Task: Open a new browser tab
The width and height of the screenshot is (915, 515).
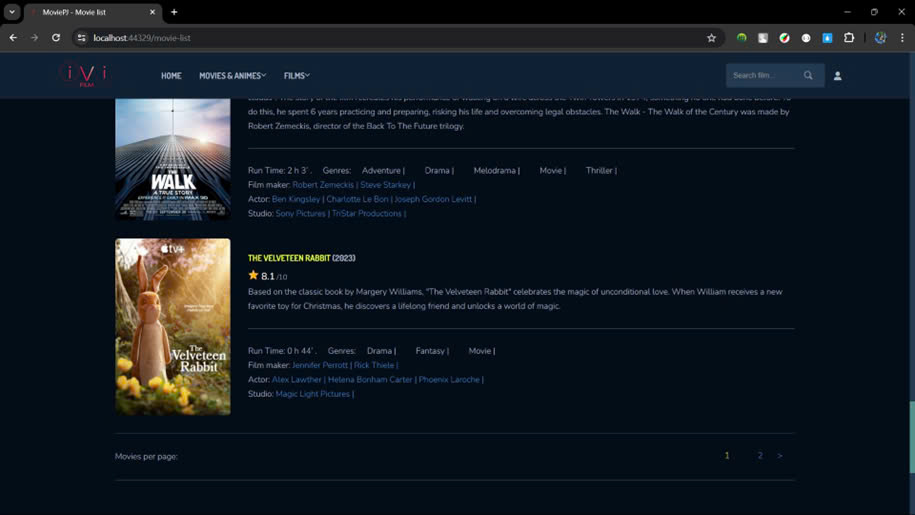Action: [174, 12]
